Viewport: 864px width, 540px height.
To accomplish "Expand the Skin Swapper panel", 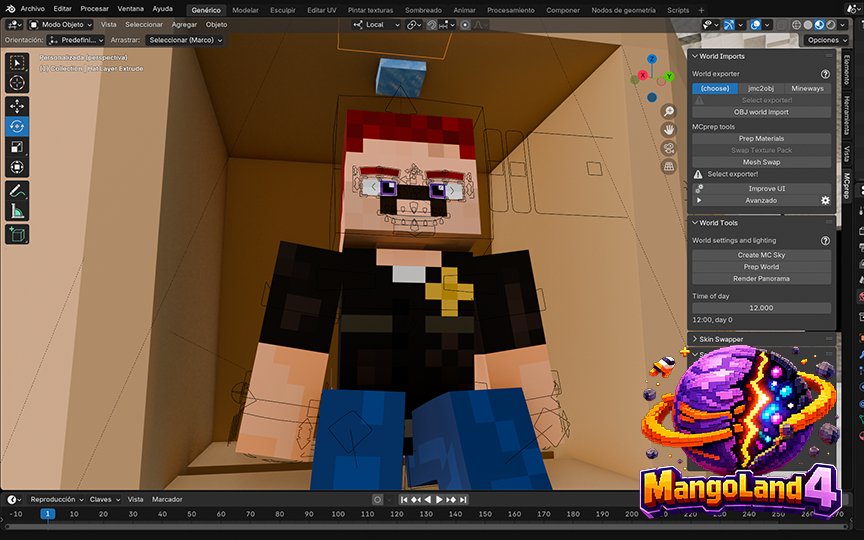I will coord(695,339).
